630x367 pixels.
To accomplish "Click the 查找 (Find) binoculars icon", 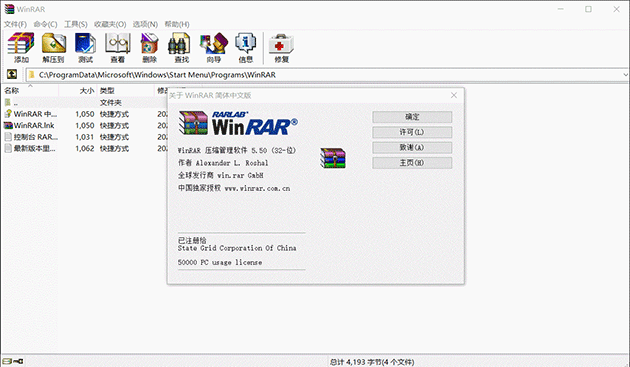I will 179,43.
